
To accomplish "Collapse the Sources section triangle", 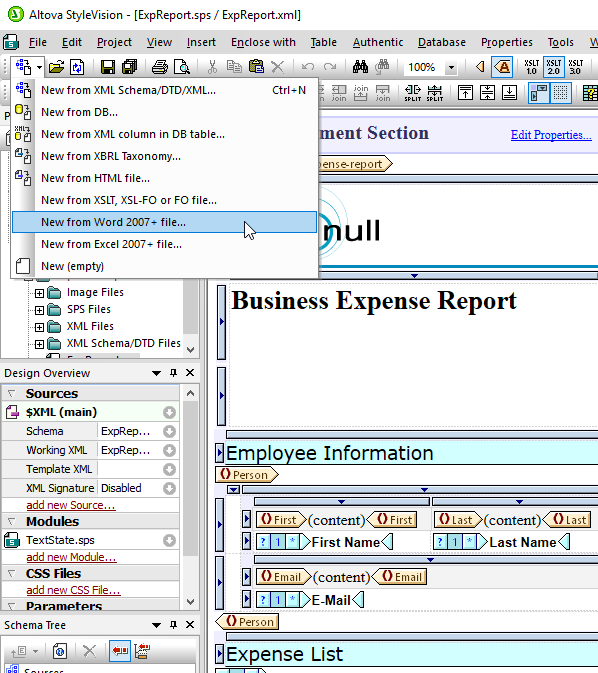I will point(12,393).
